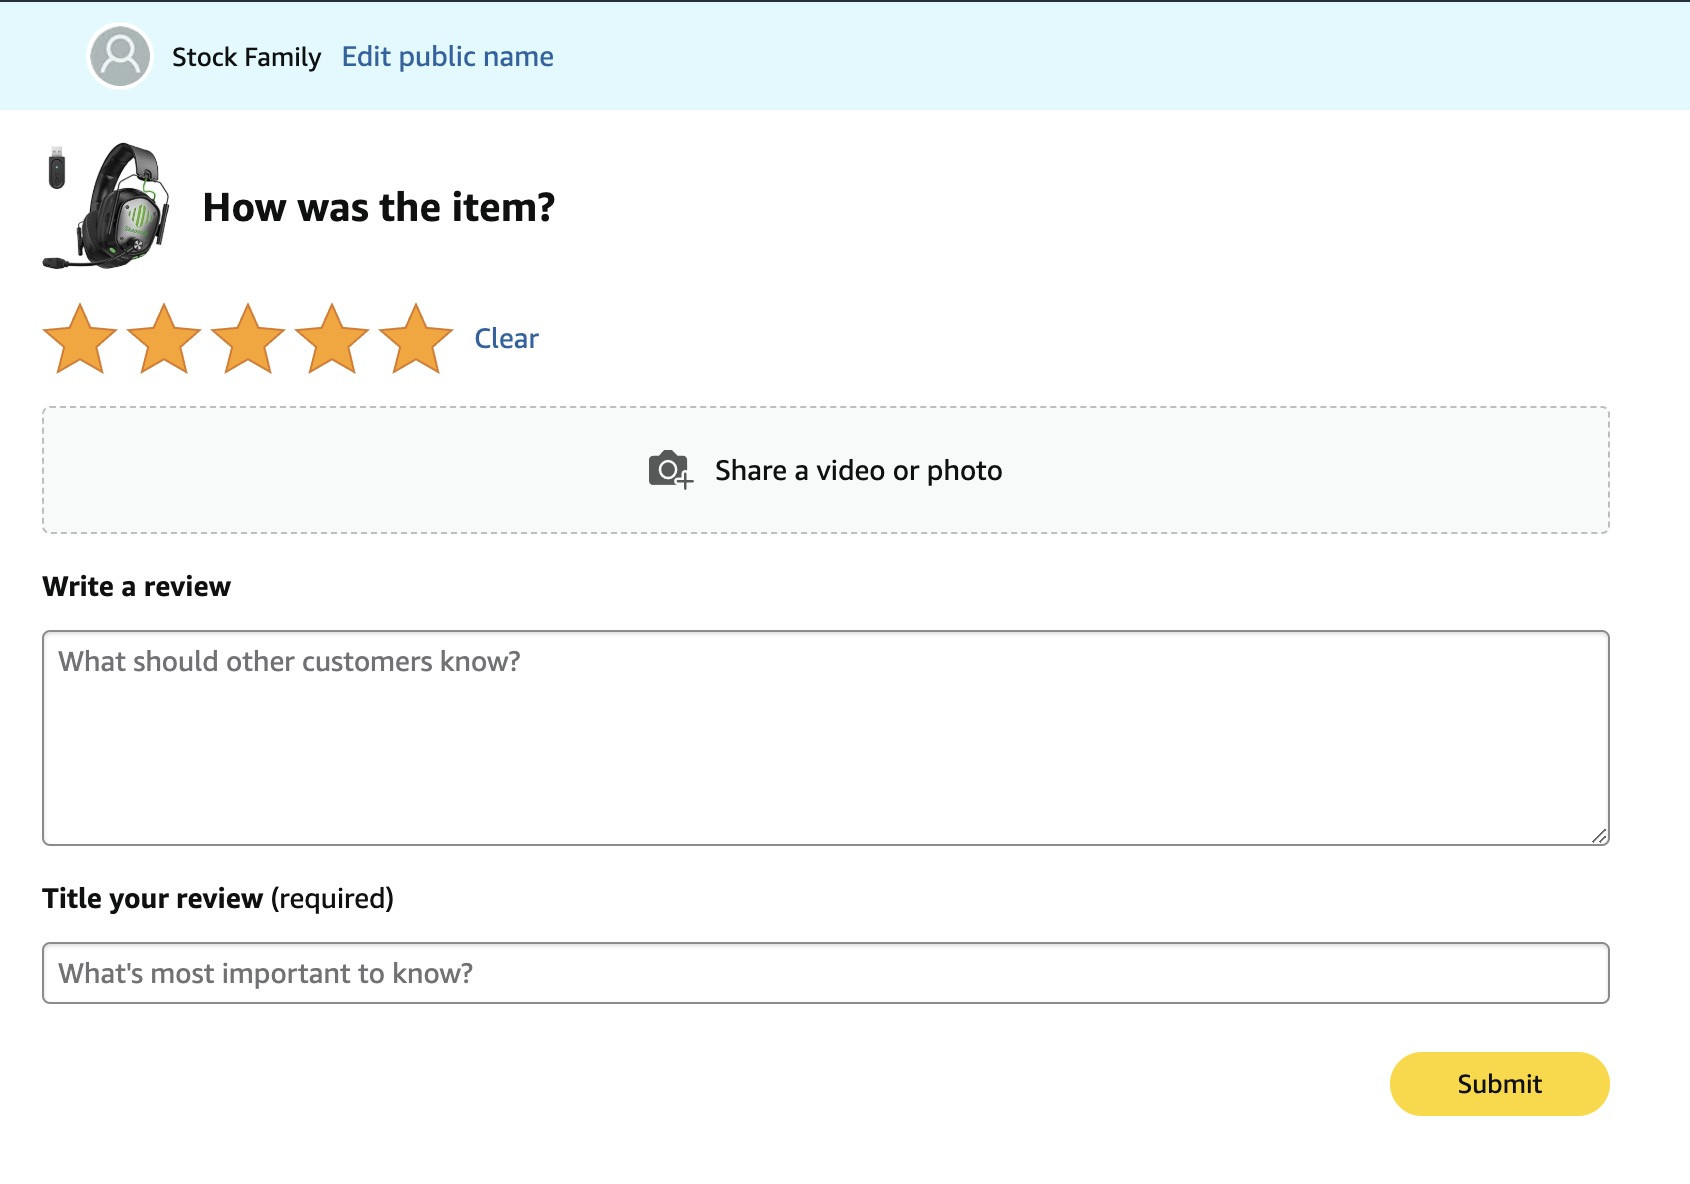Open the headset product thumbnail
Viewport: 1690px width, 1184px height.
[108, 206]
